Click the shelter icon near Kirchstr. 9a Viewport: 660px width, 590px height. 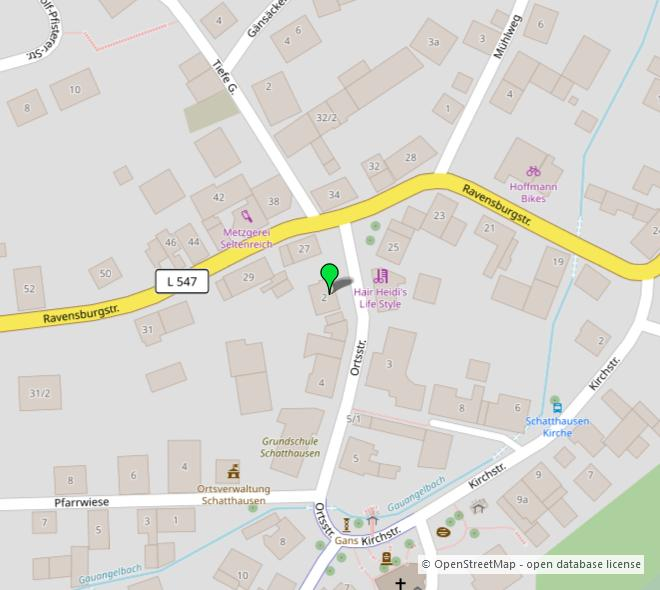[x=478, y=506]
